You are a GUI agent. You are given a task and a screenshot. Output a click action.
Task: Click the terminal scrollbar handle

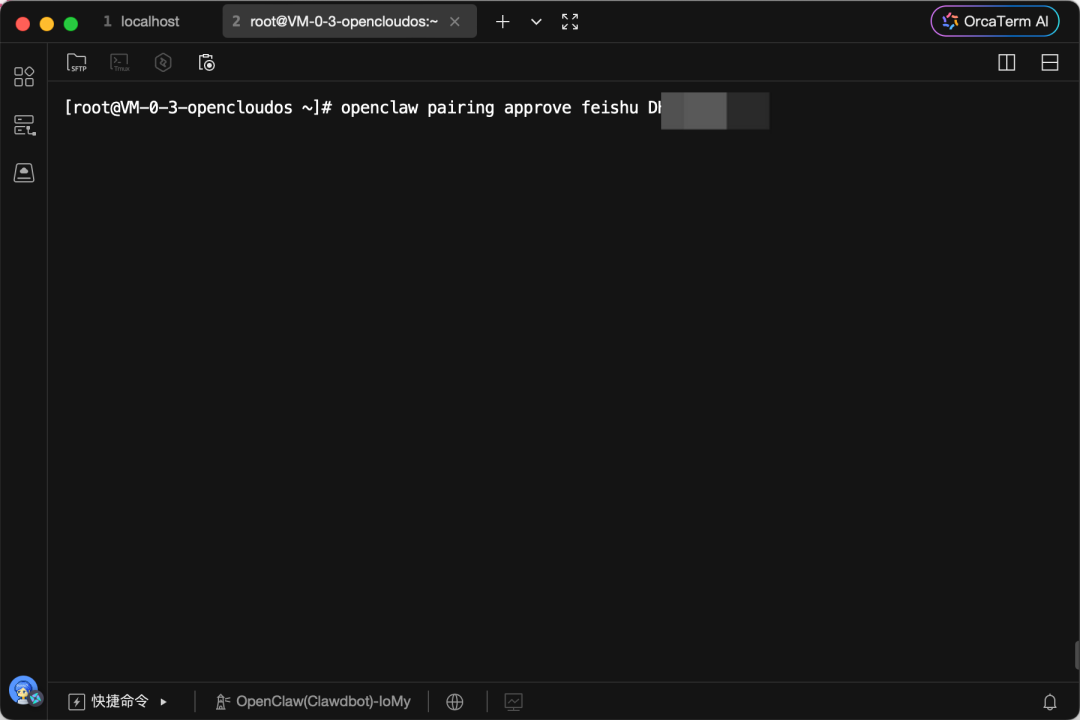click(1077, 655)
